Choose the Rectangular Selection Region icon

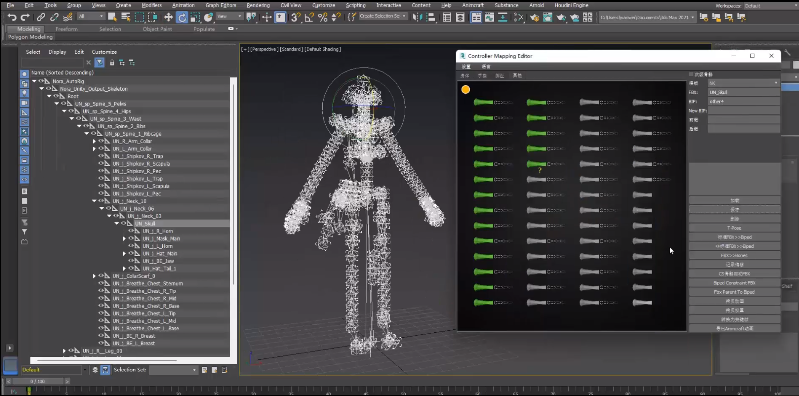pos(139,17)
